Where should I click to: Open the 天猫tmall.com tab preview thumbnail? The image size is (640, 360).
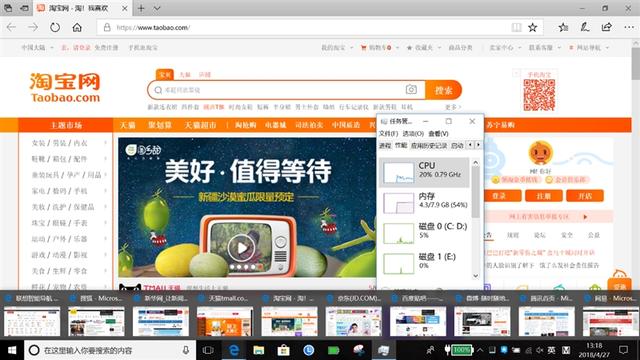coord(225,322)
